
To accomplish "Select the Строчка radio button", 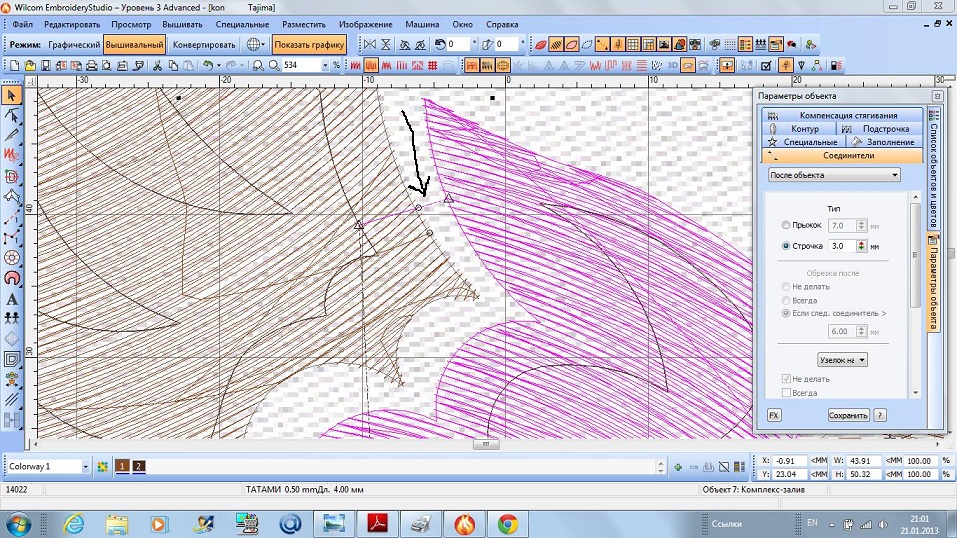I will point(786,245).
